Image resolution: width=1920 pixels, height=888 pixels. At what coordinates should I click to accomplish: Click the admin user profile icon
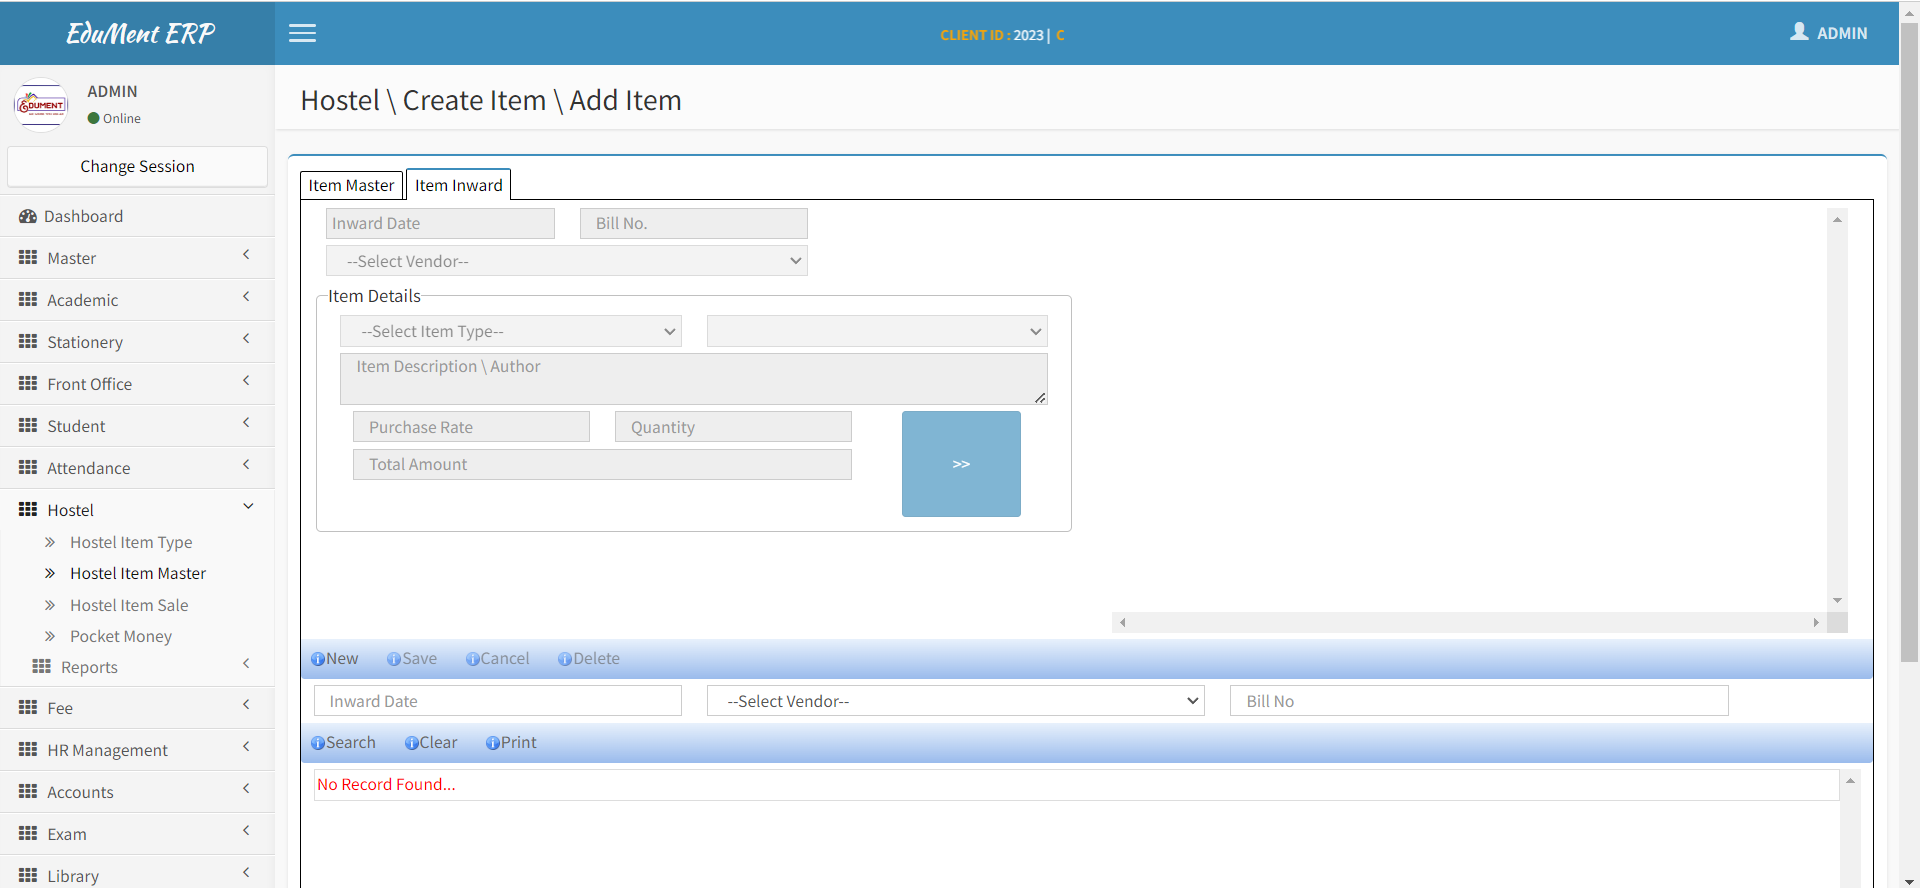coord(1799,32)
